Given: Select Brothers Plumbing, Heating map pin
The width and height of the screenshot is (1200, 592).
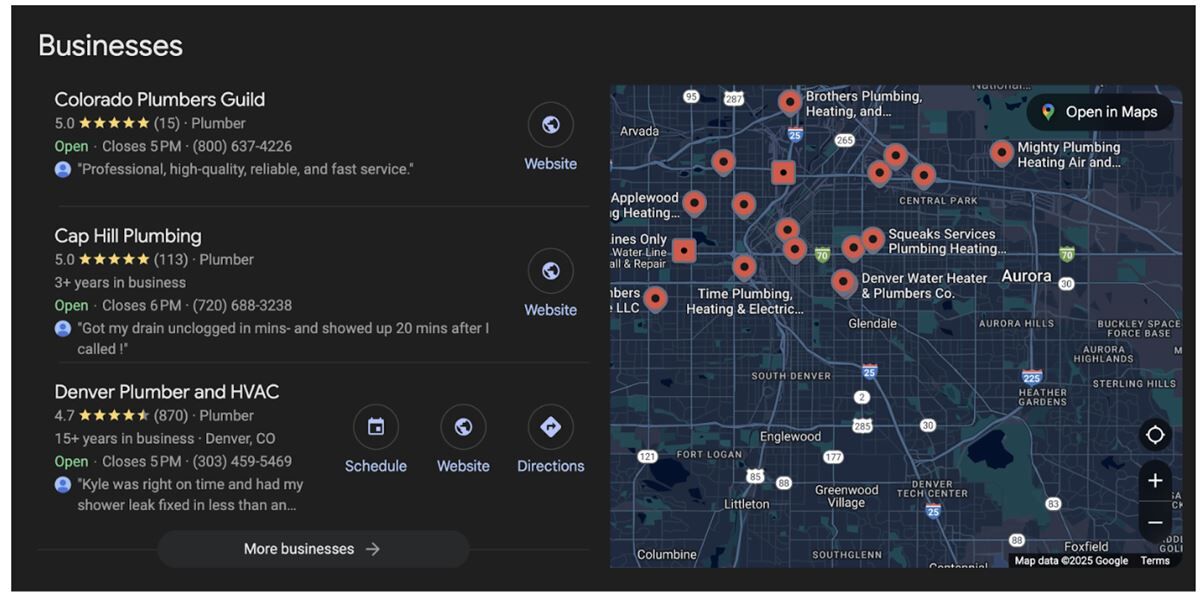Looking at the screenshot, I should [x=790, y=102].
